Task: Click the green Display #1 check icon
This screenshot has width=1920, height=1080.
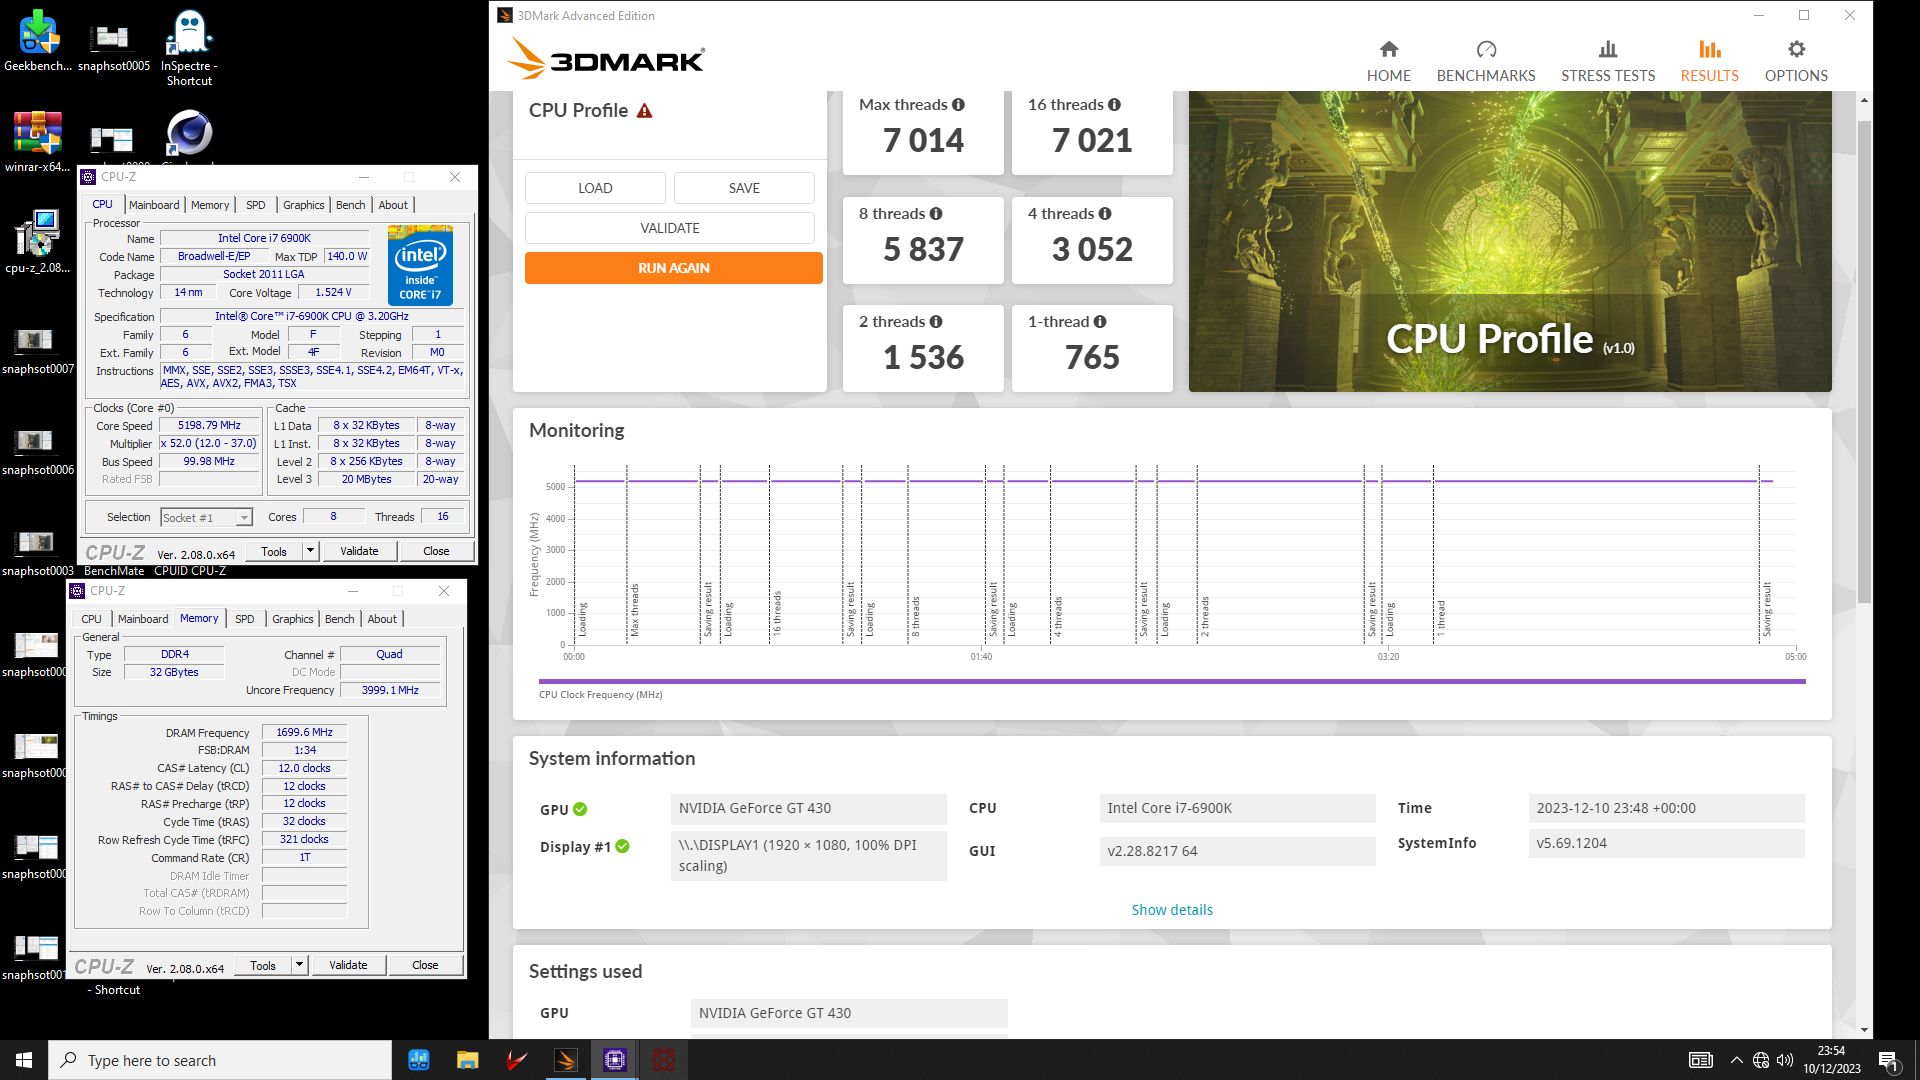Action: pos(622,847)
